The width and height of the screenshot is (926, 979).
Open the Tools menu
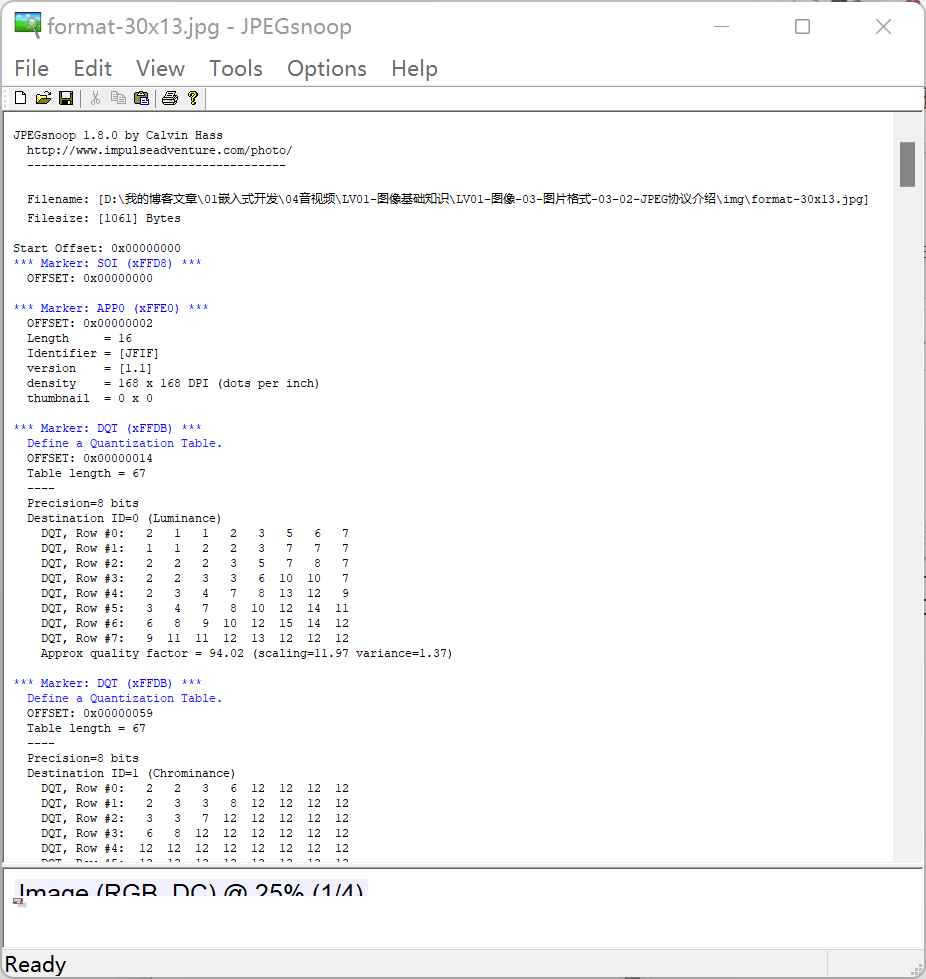[235, 68]
